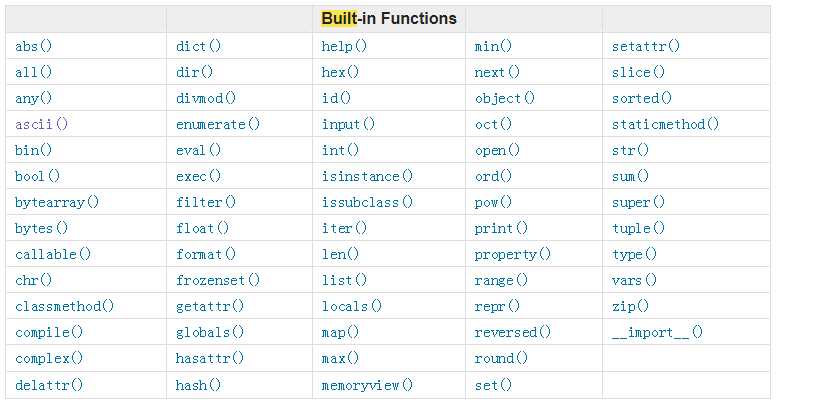
Task: Select the min() link
Action: tap(493, 46)
